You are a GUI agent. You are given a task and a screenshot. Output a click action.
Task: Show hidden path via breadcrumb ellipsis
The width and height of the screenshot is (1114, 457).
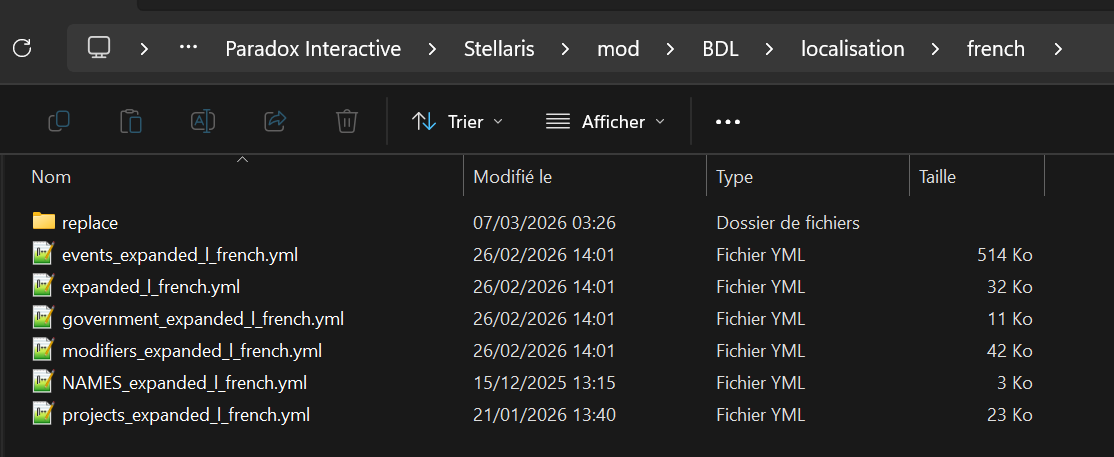pyautogui.click(x=188, y=48)
